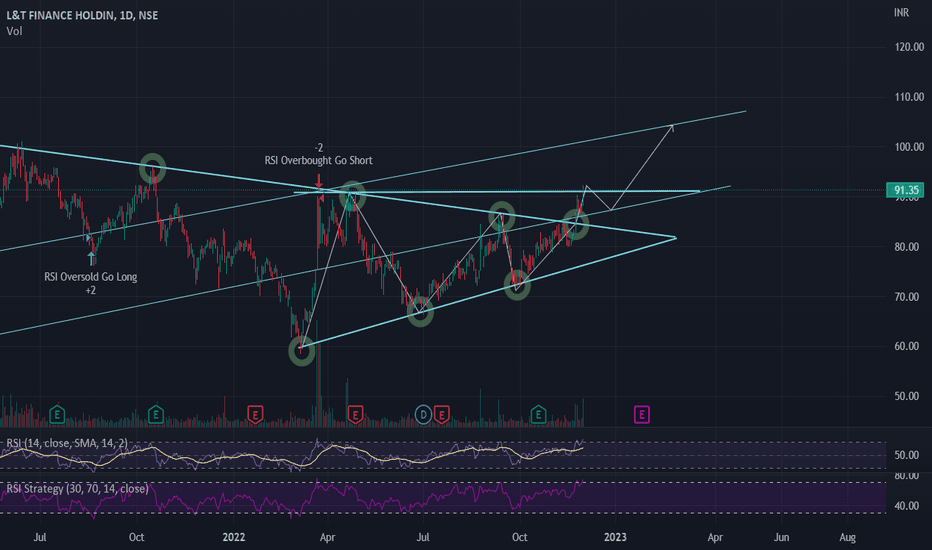The image size is (932, 550).
Task: Select the arrowhead of the projected upward move
Action: point(672,127)
